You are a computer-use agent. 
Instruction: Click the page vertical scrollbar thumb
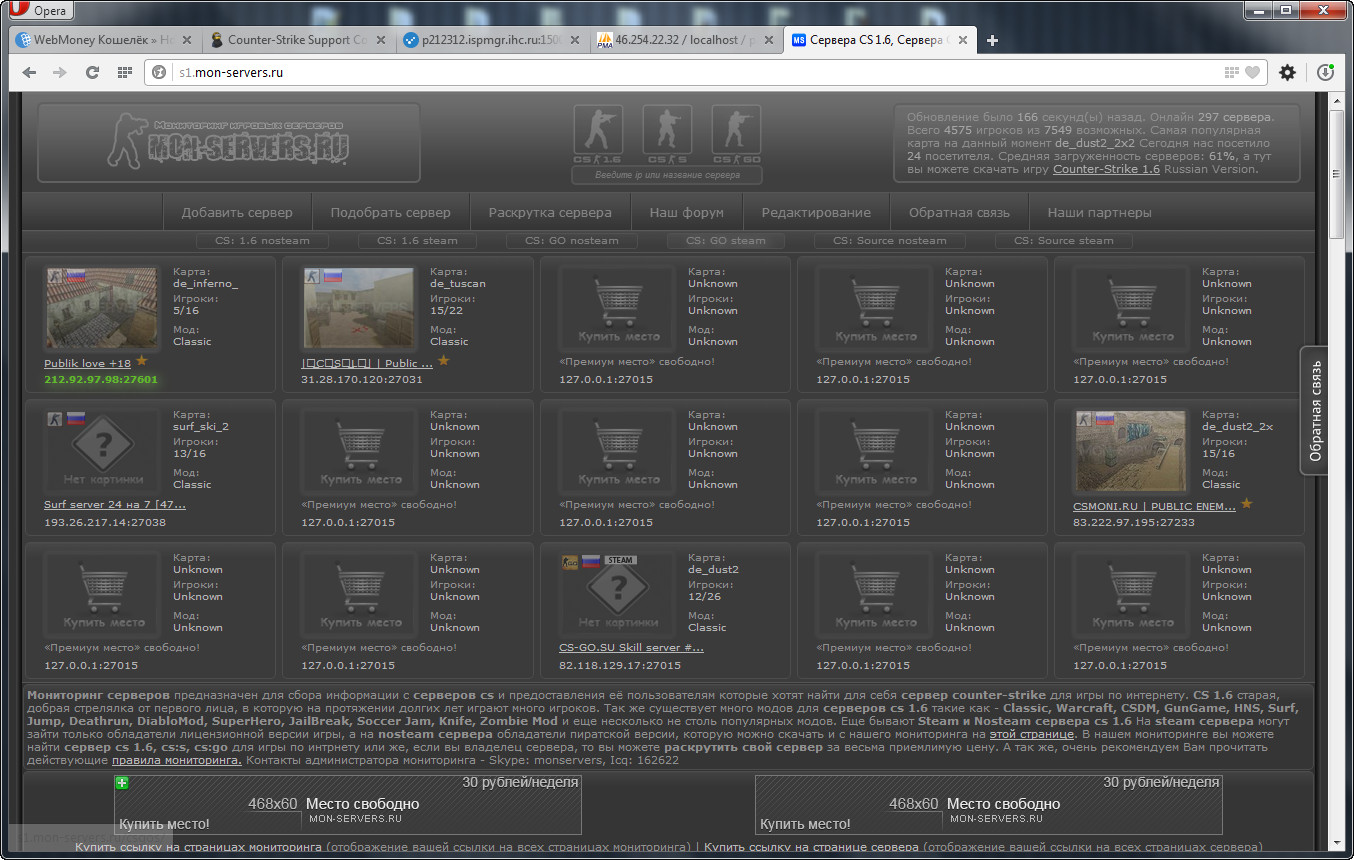1337,175
